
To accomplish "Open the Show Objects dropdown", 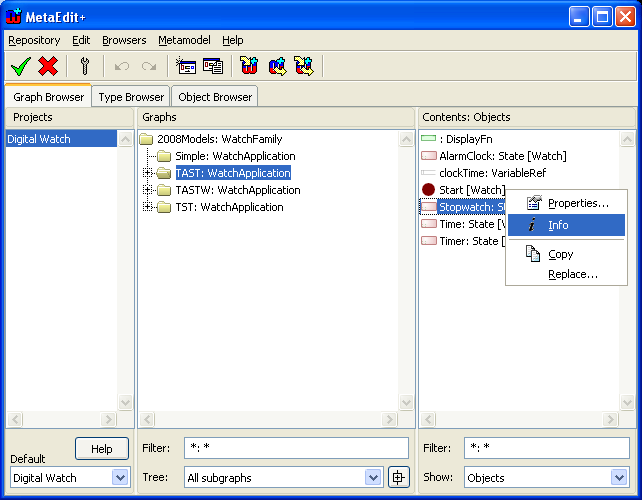I will (618, 478).
